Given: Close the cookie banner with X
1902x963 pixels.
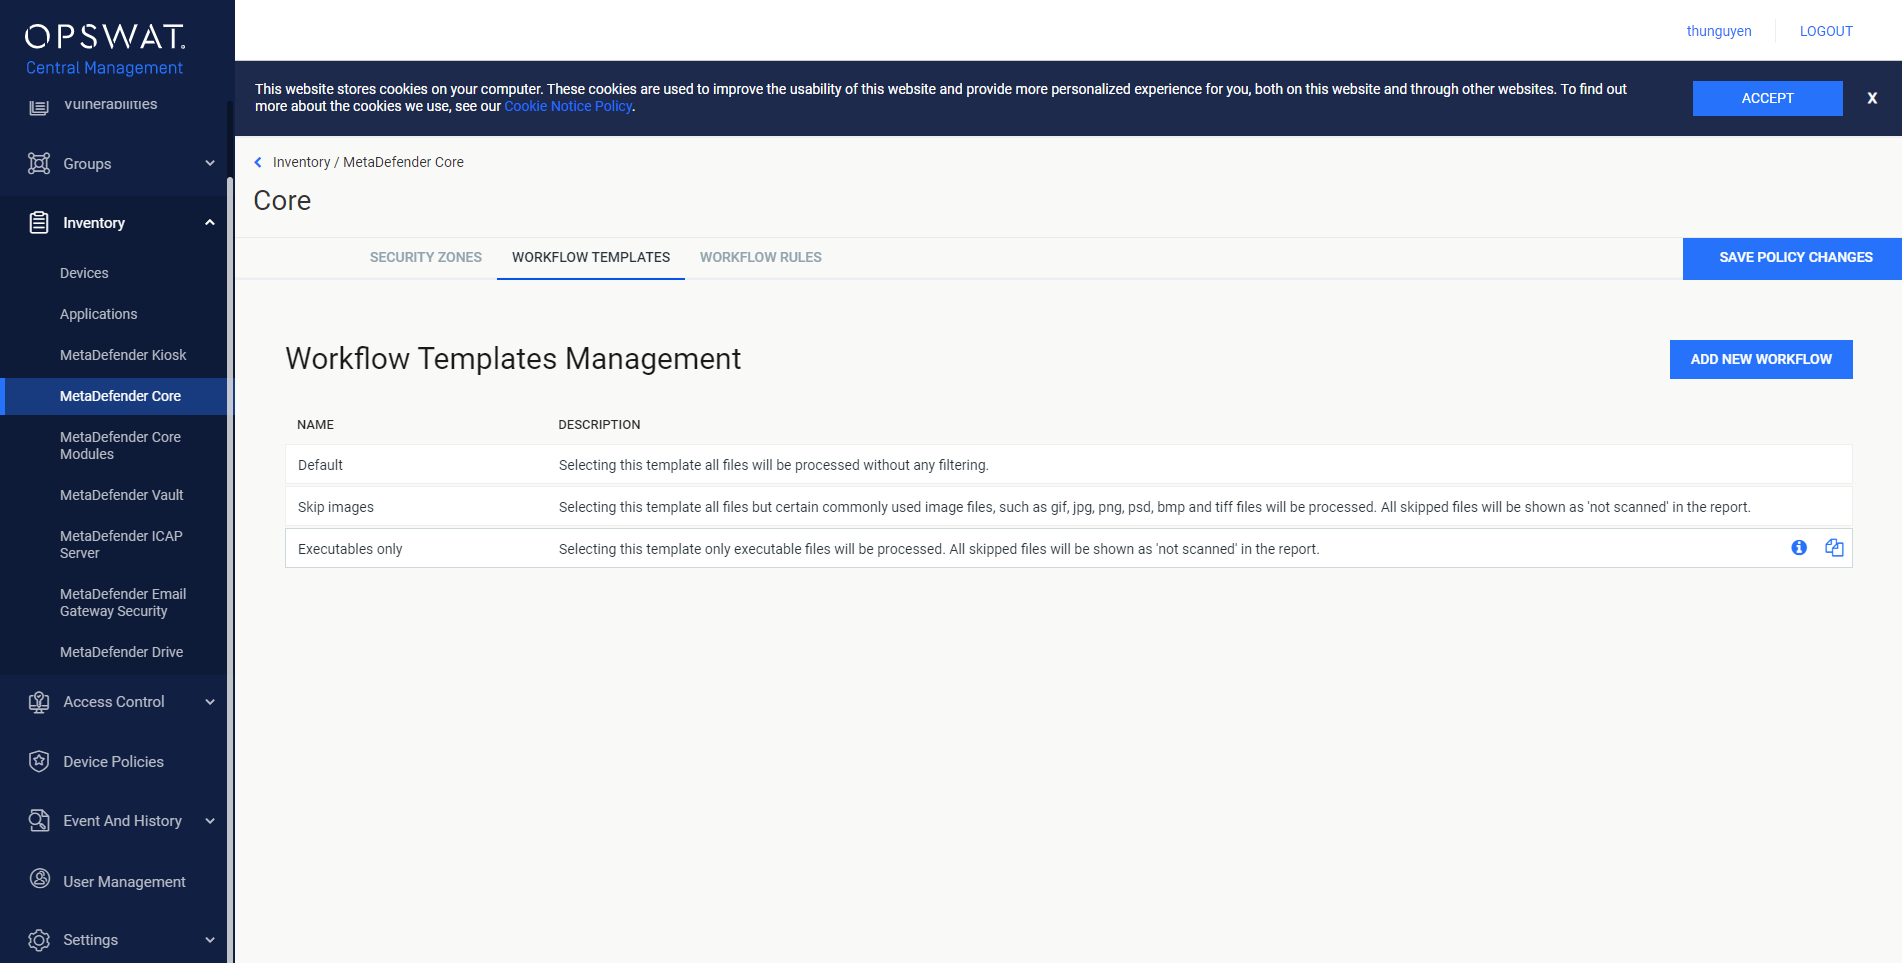Looking at the screenshot, I should pos(1872,98).
